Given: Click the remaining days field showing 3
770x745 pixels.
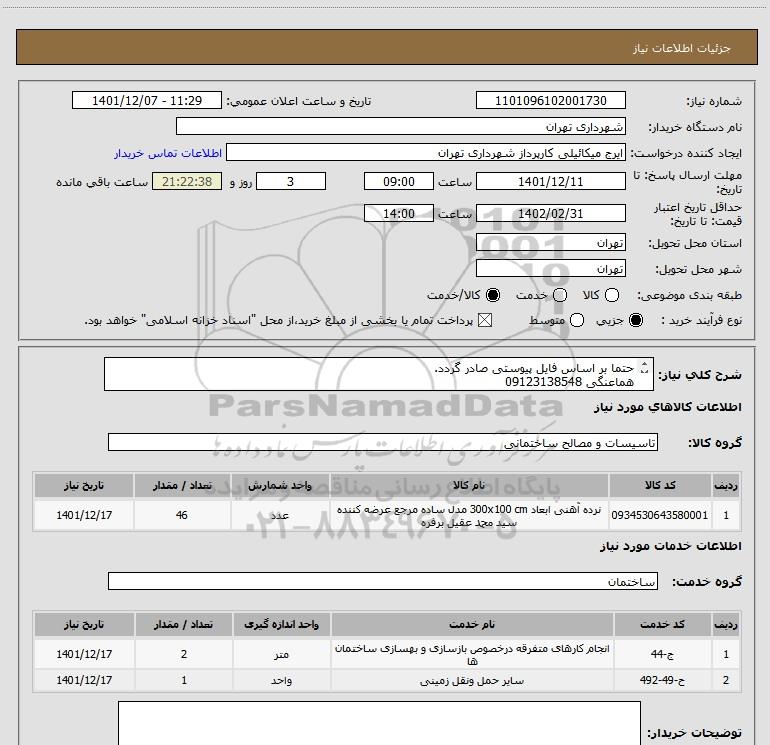Looking at the screenshot, I should (x=291, y=181).
